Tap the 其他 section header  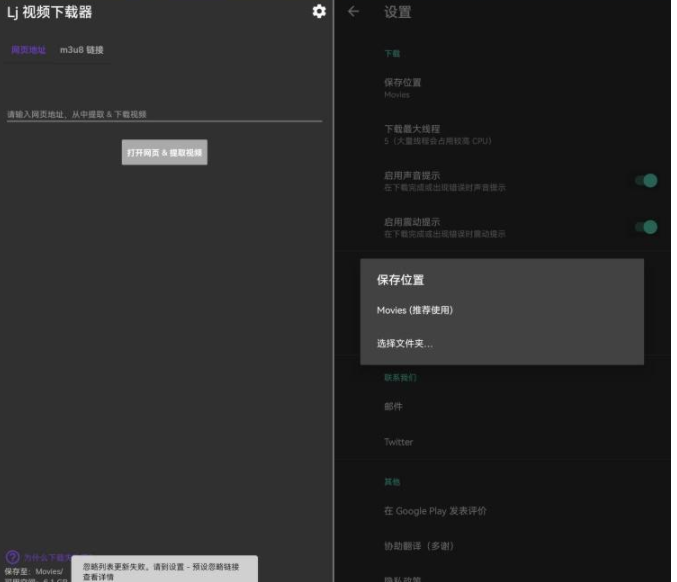(x=392, y=482)
